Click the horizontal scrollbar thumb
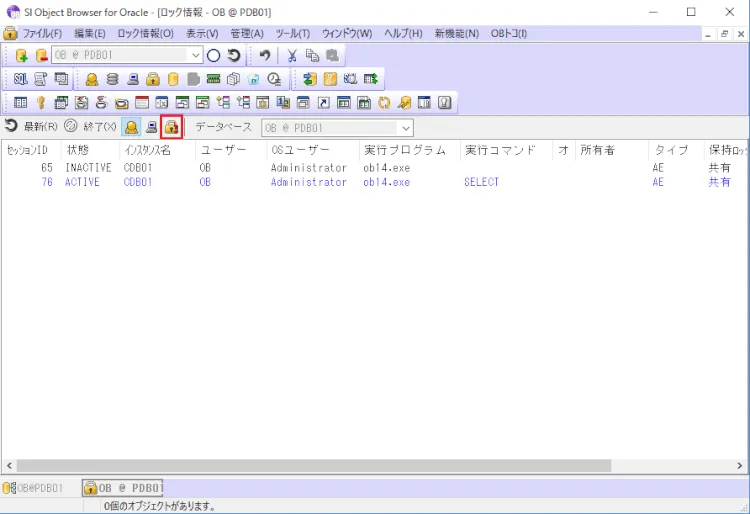The width and height of the screenshot is (750, 514). point(314,465)
